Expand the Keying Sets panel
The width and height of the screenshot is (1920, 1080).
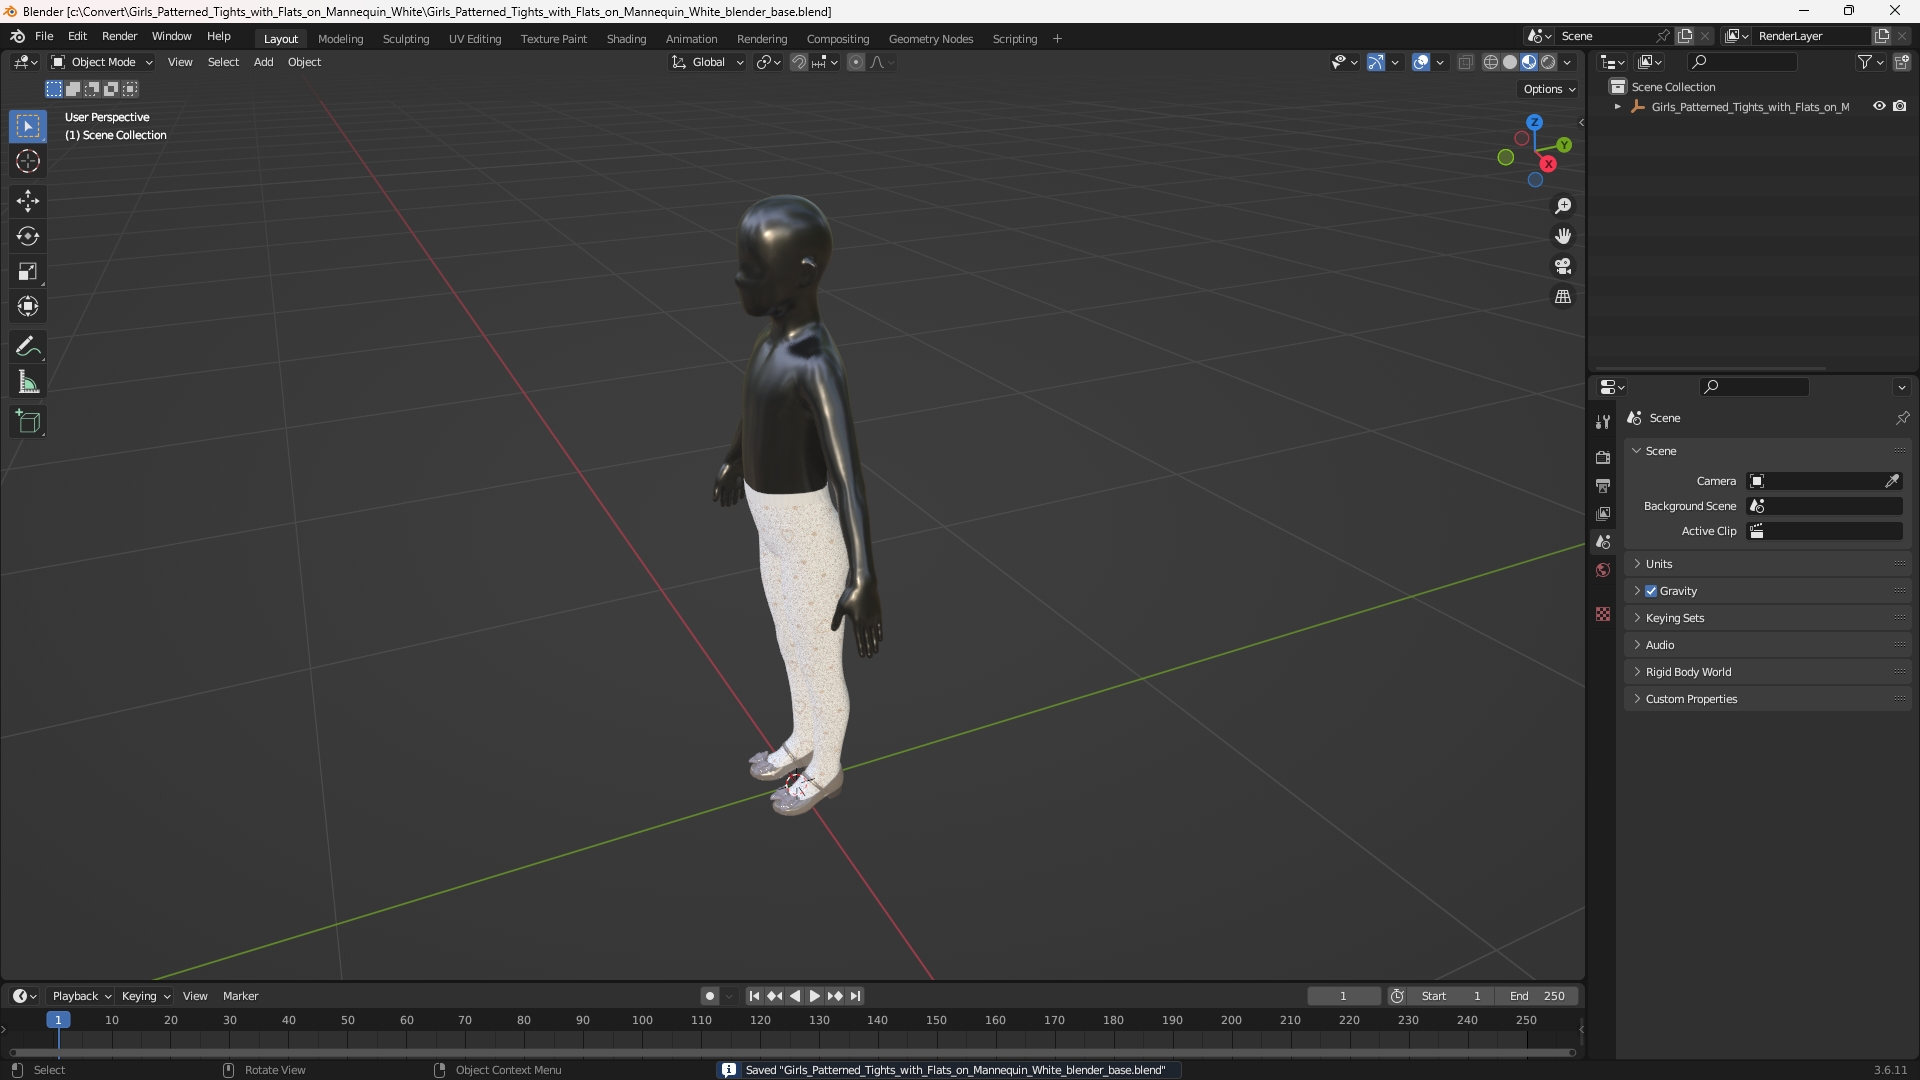pos(1768,618)
